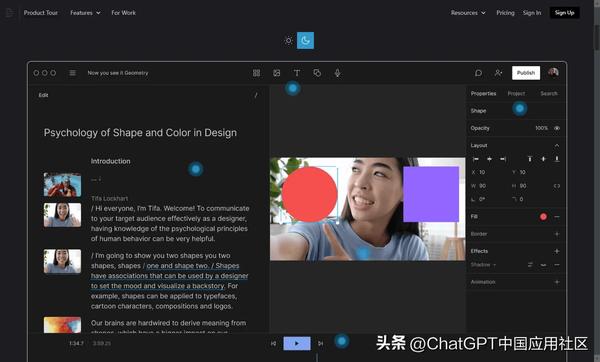Remove the Fill with minus icon

click(557, 217)
